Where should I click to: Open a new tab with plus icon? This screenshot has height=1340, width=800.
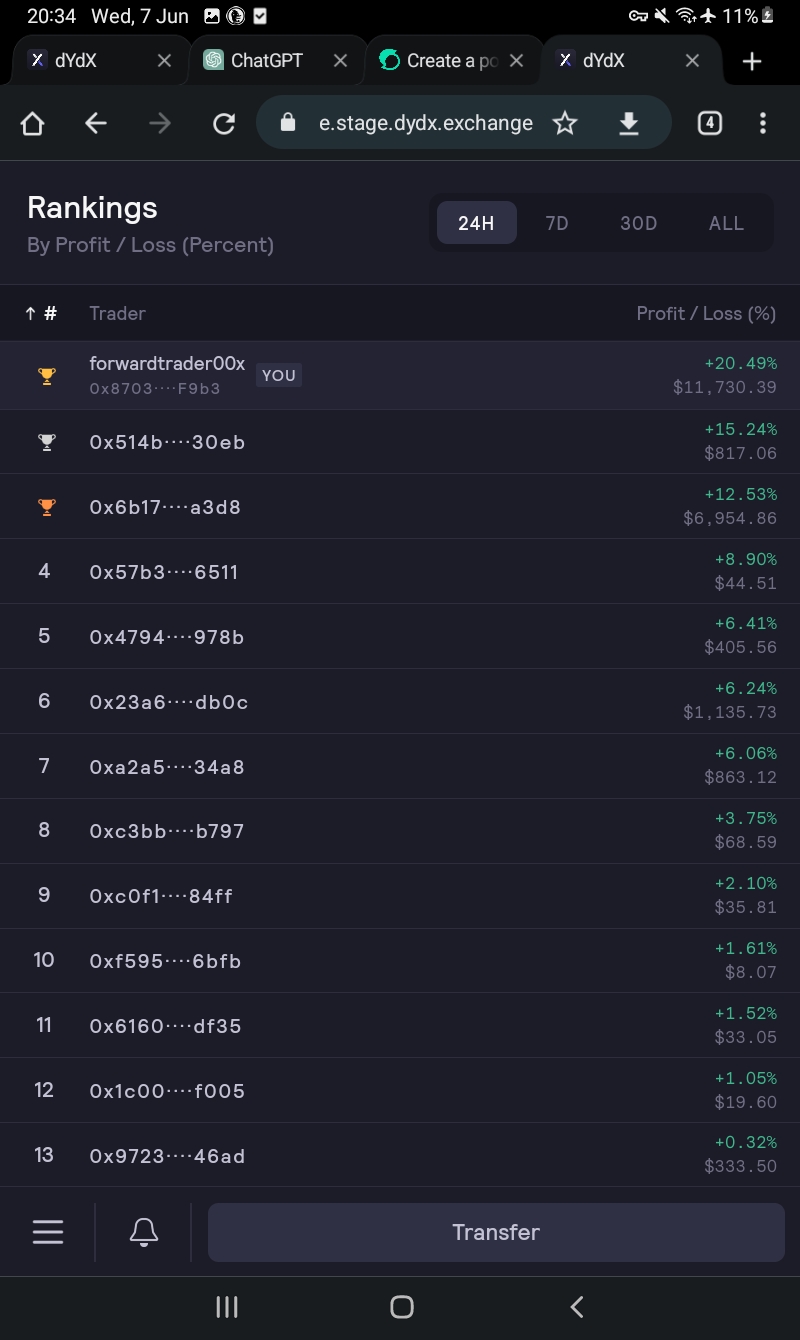click(x=752, y=61)
